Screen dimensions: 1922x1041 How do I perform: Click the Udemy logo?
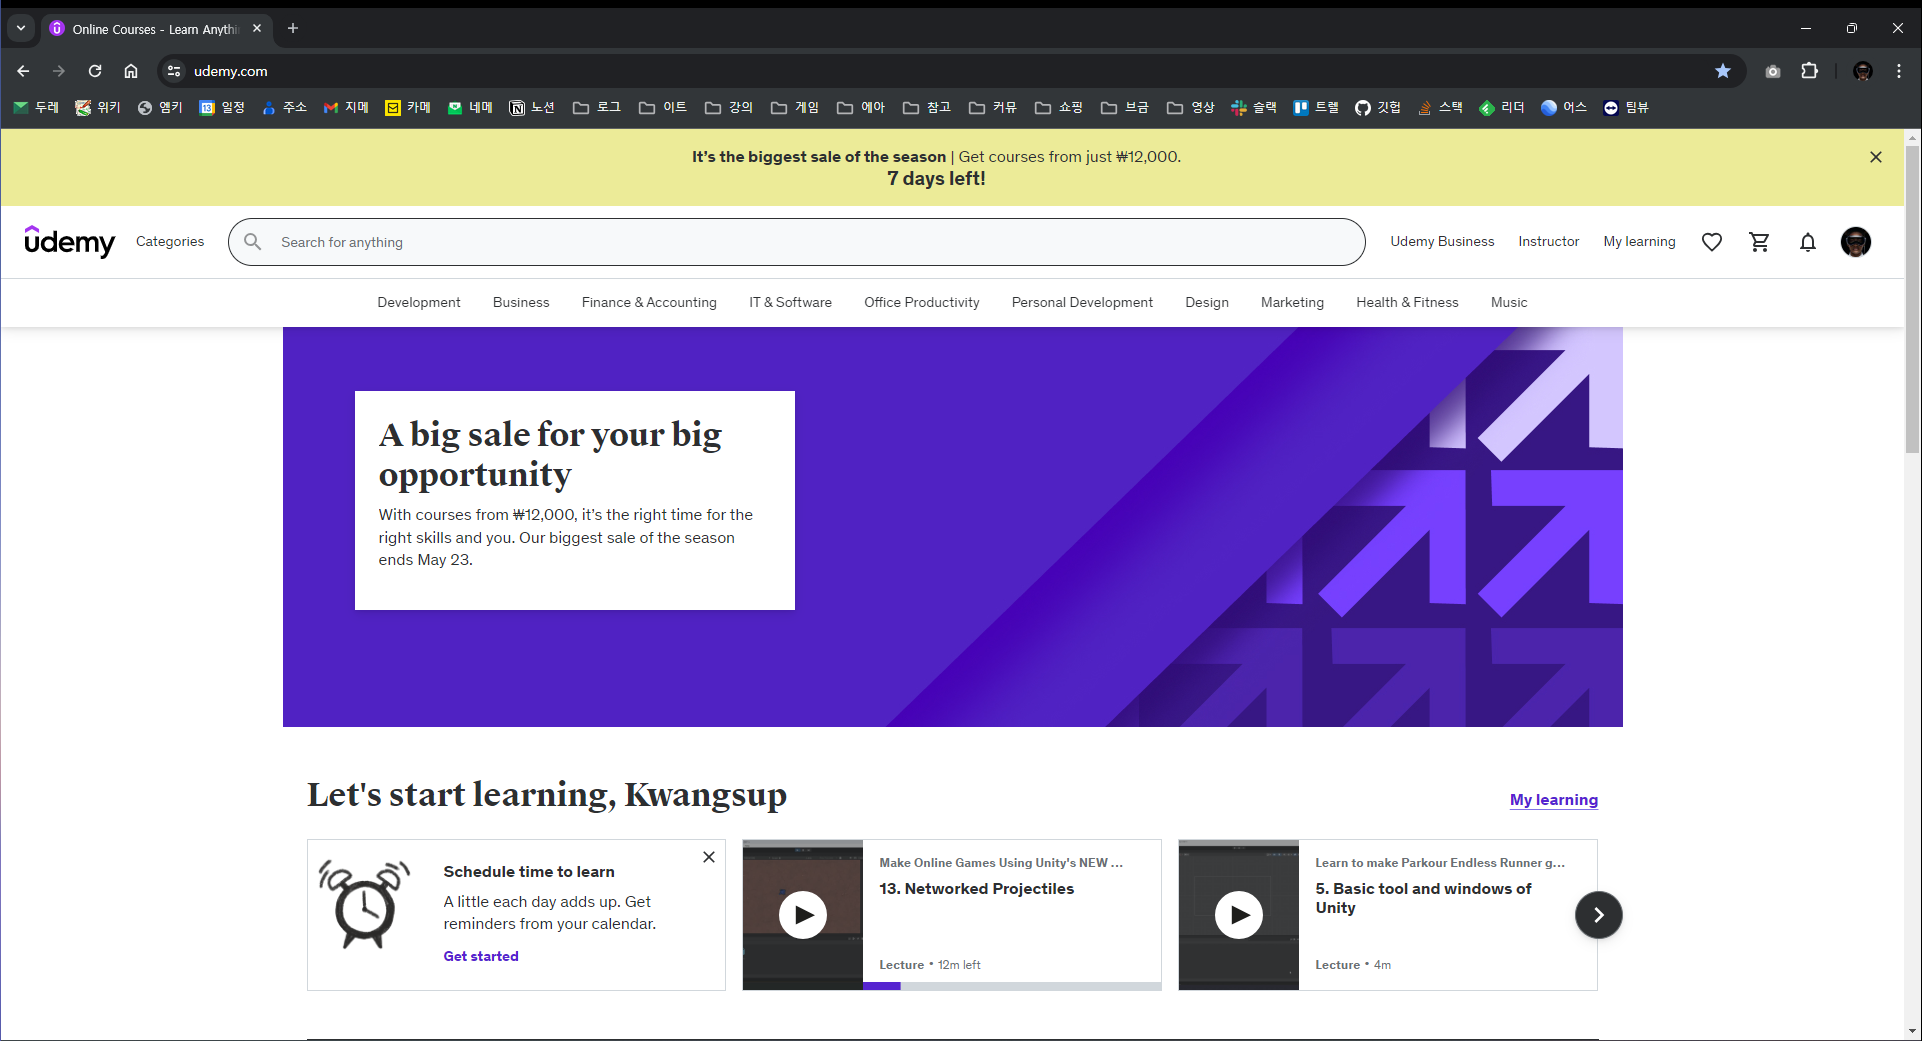69,241
